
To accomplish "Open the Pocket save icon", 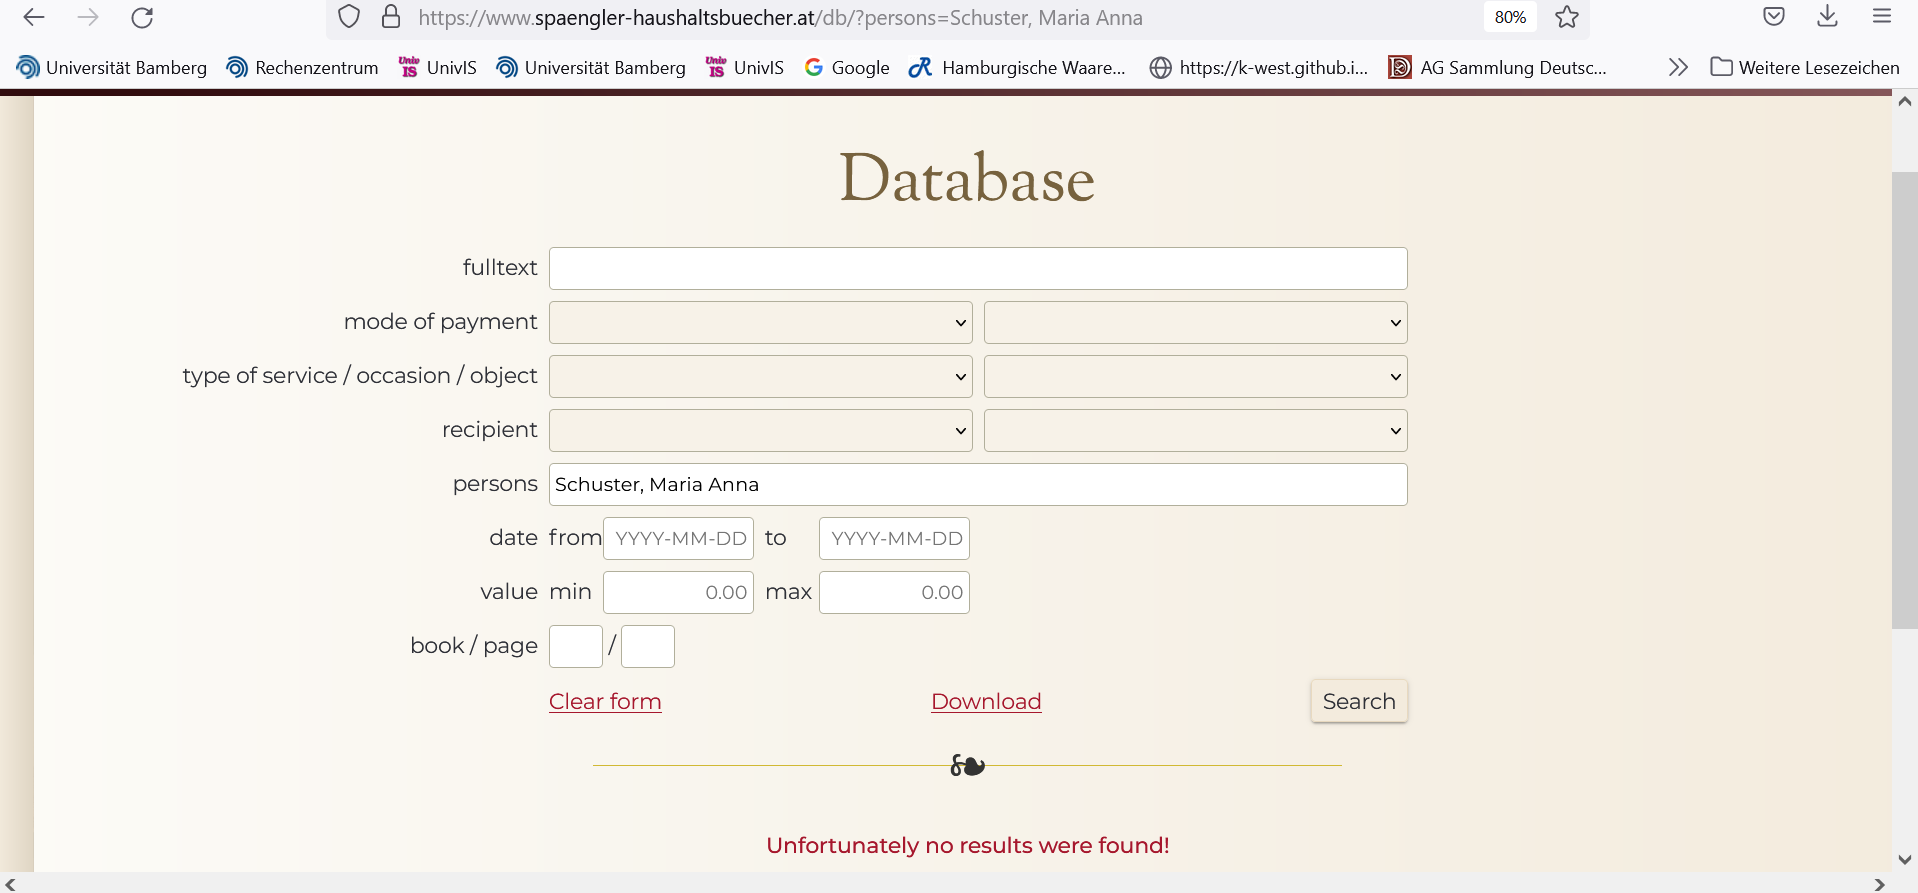I will click(x=1774, y=16).
